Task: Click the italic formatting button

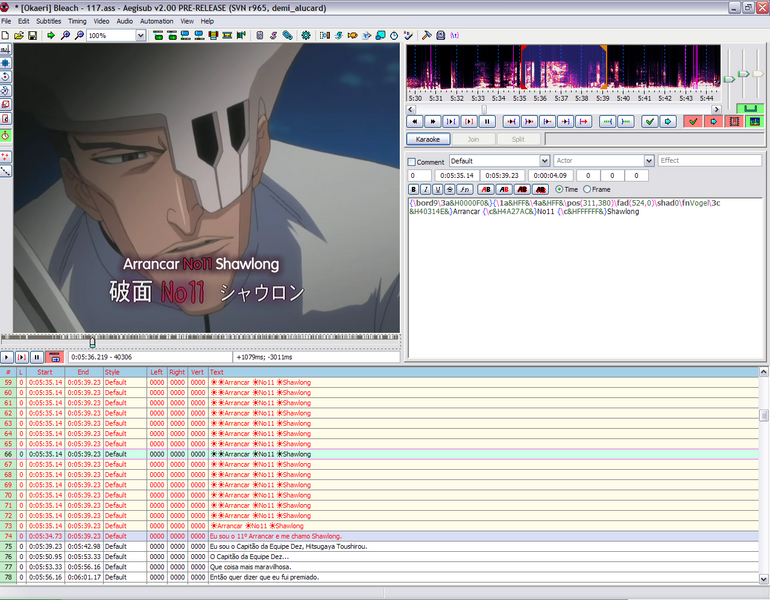Action: pyautogui.click(x=426, y=190)
